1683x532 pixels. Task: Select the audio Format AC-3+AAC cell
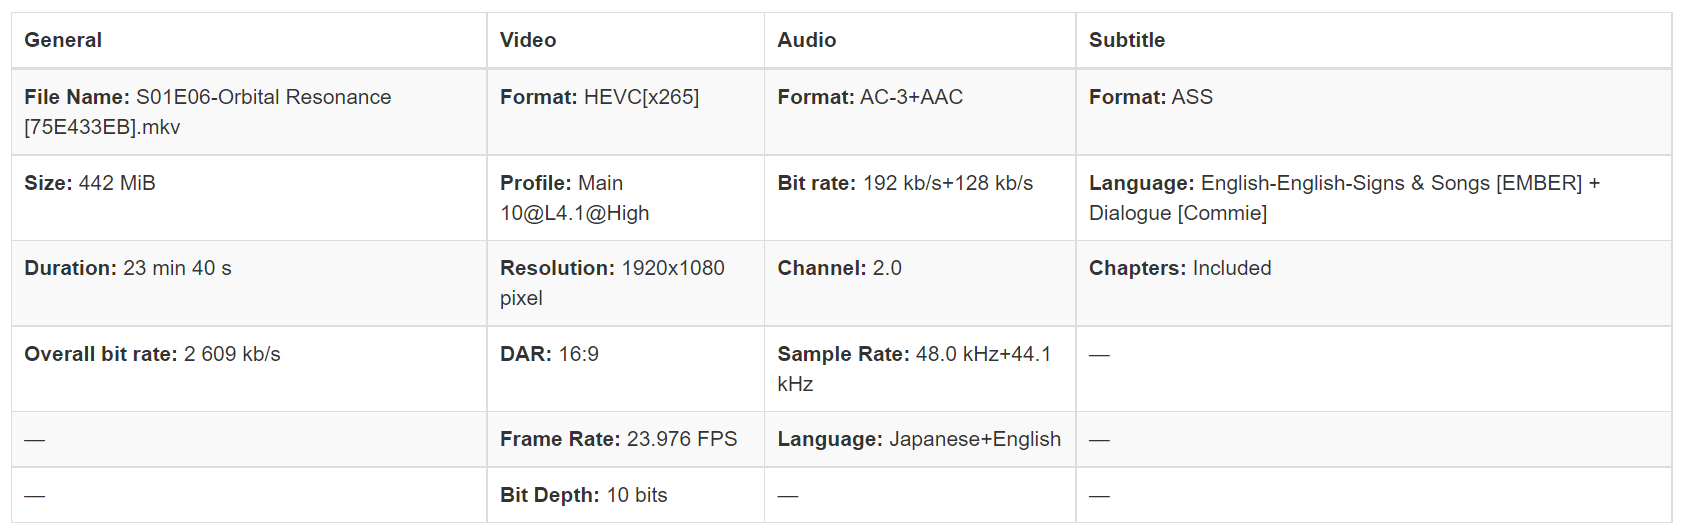click(x=870, y=97)
